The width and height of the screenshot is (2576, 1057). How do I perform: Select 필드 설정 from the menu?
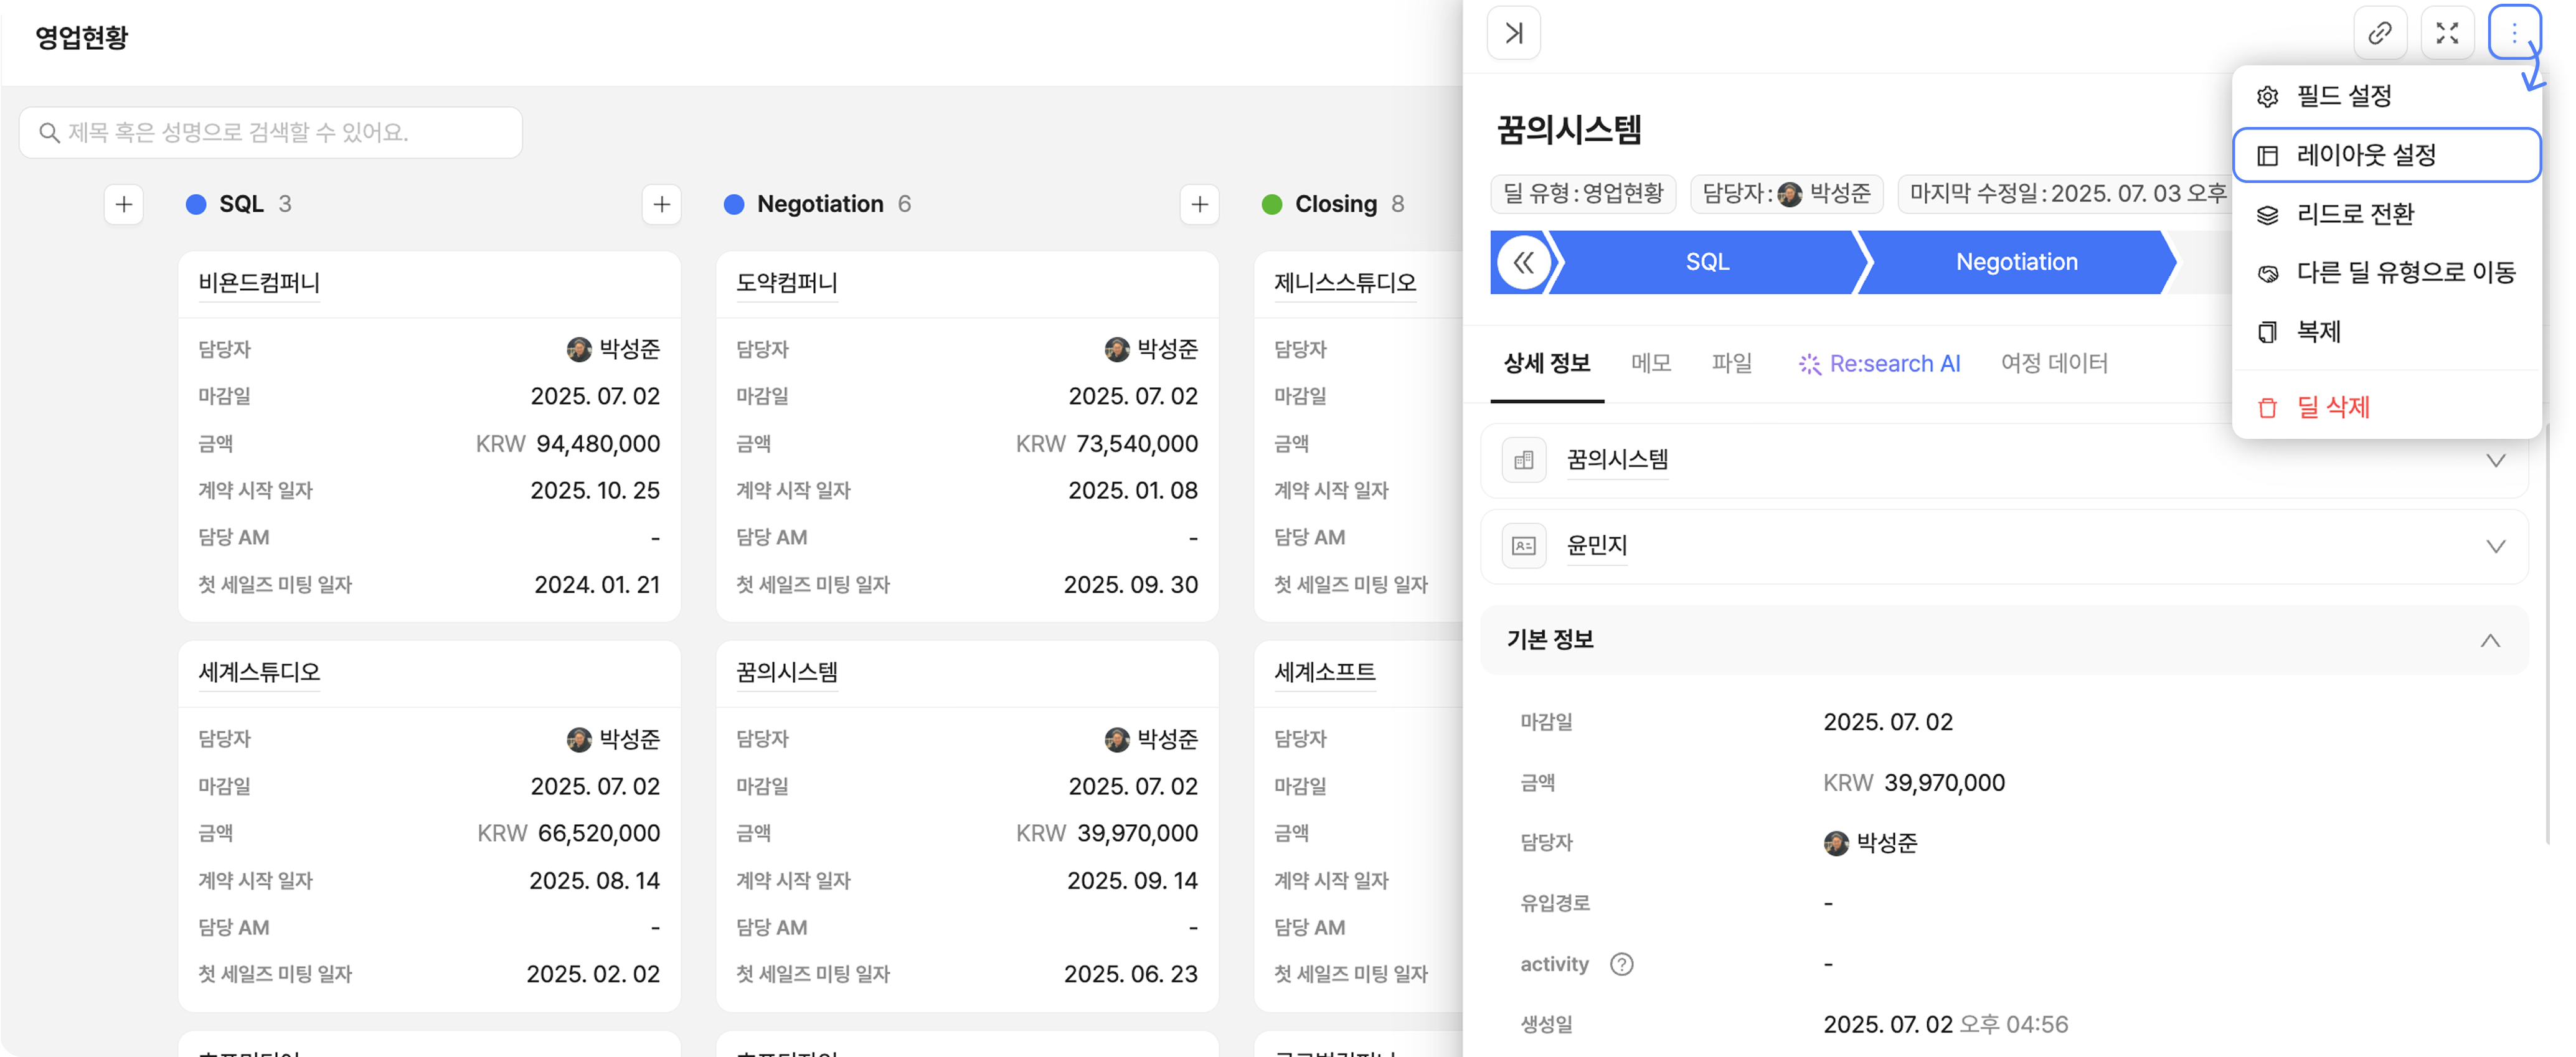point(2343,96)
